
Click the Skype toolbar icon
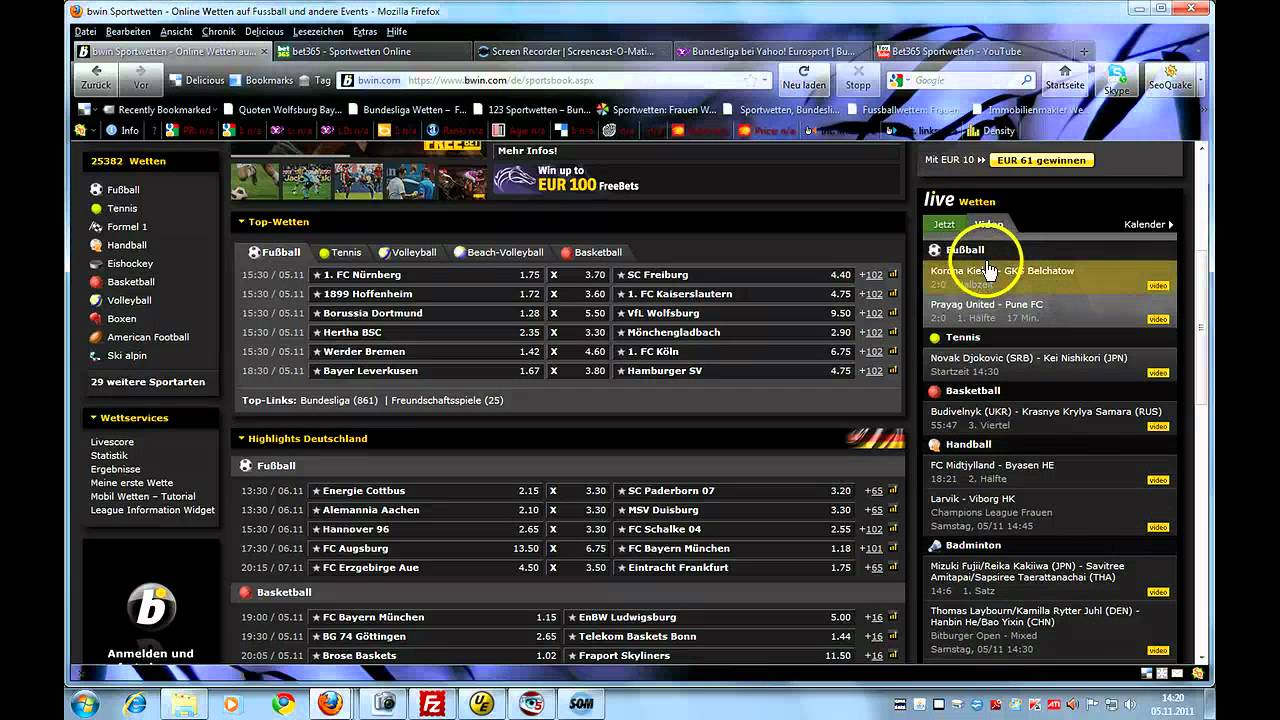tap(1117, 78)
